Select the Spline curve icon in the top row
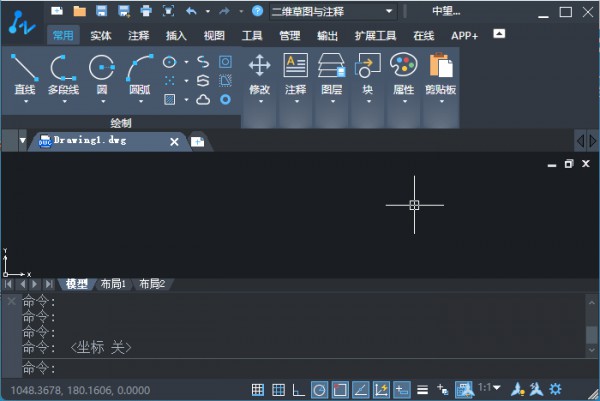 pos(203,62)
